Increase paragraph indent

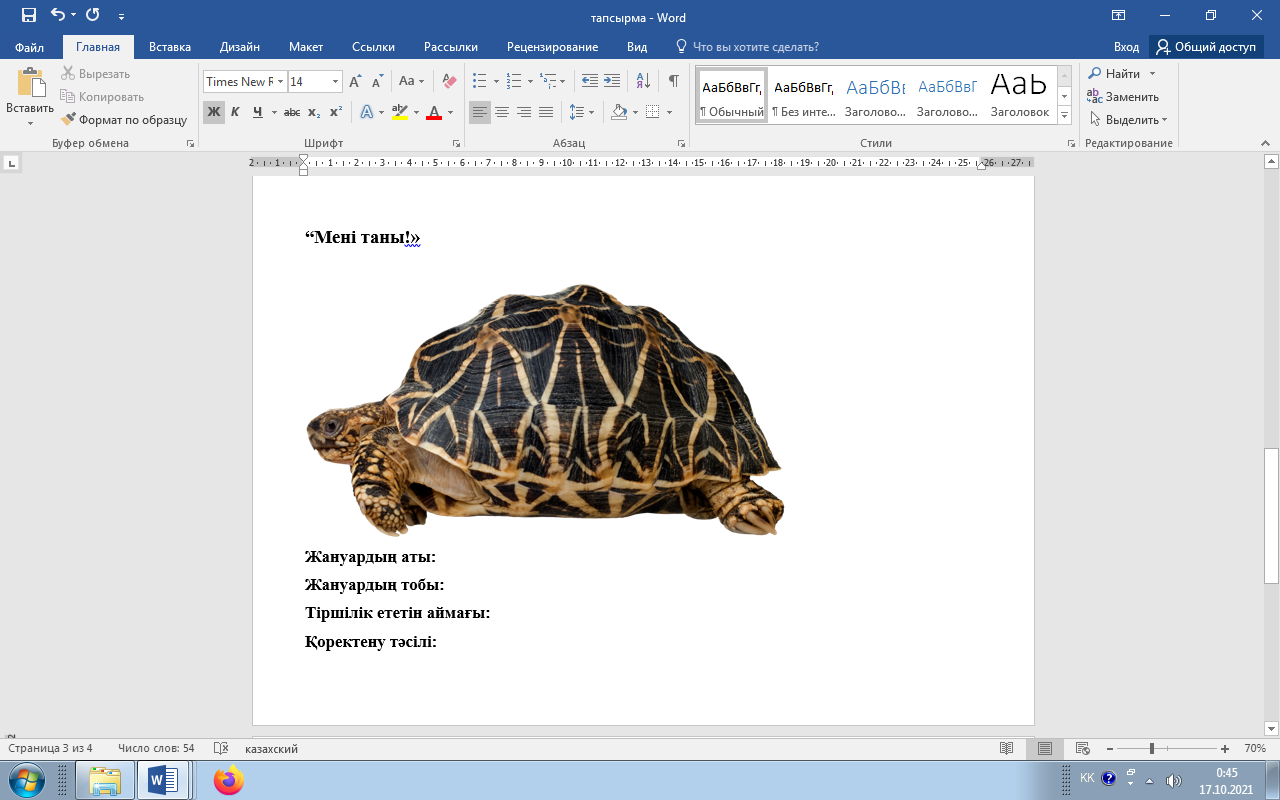coord(612,81)
